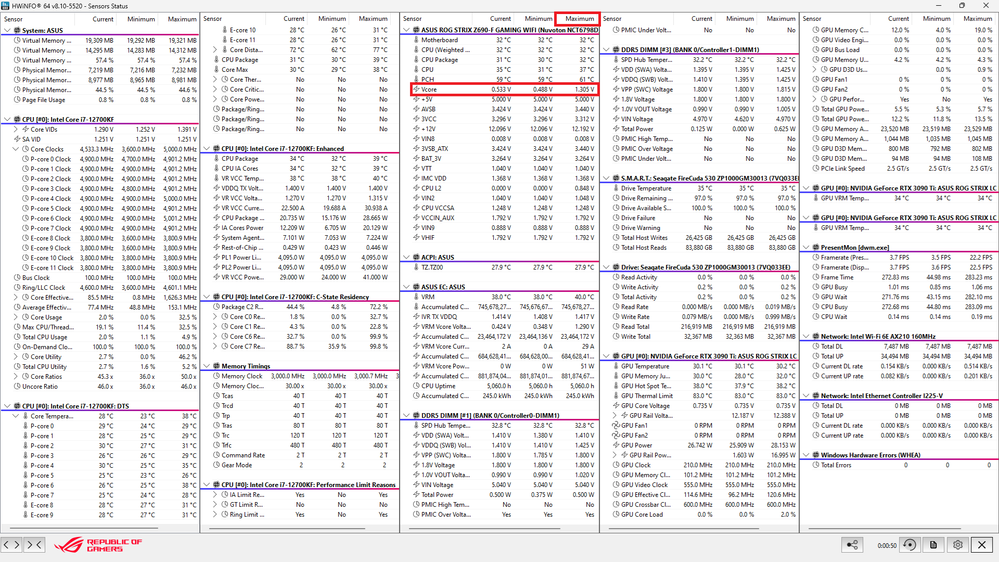The height and width of the screenshot is (562, 999).
Task: Collapse the C-State Residency section
Action: [206, 297]
